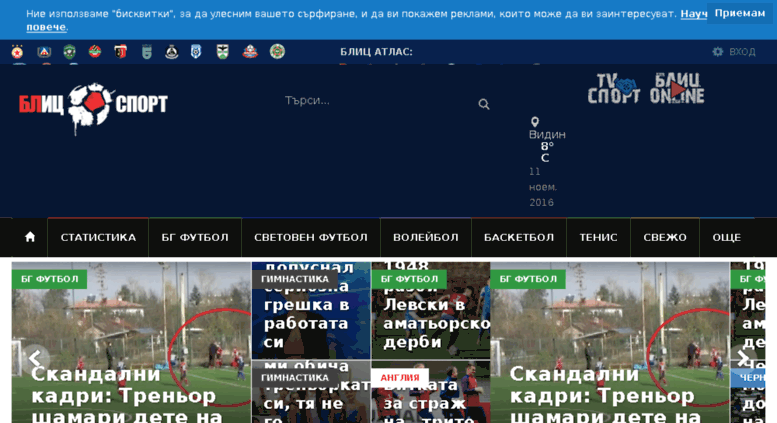
Task: Open the black and red shield club crest
Action: [x=120, y=52]
